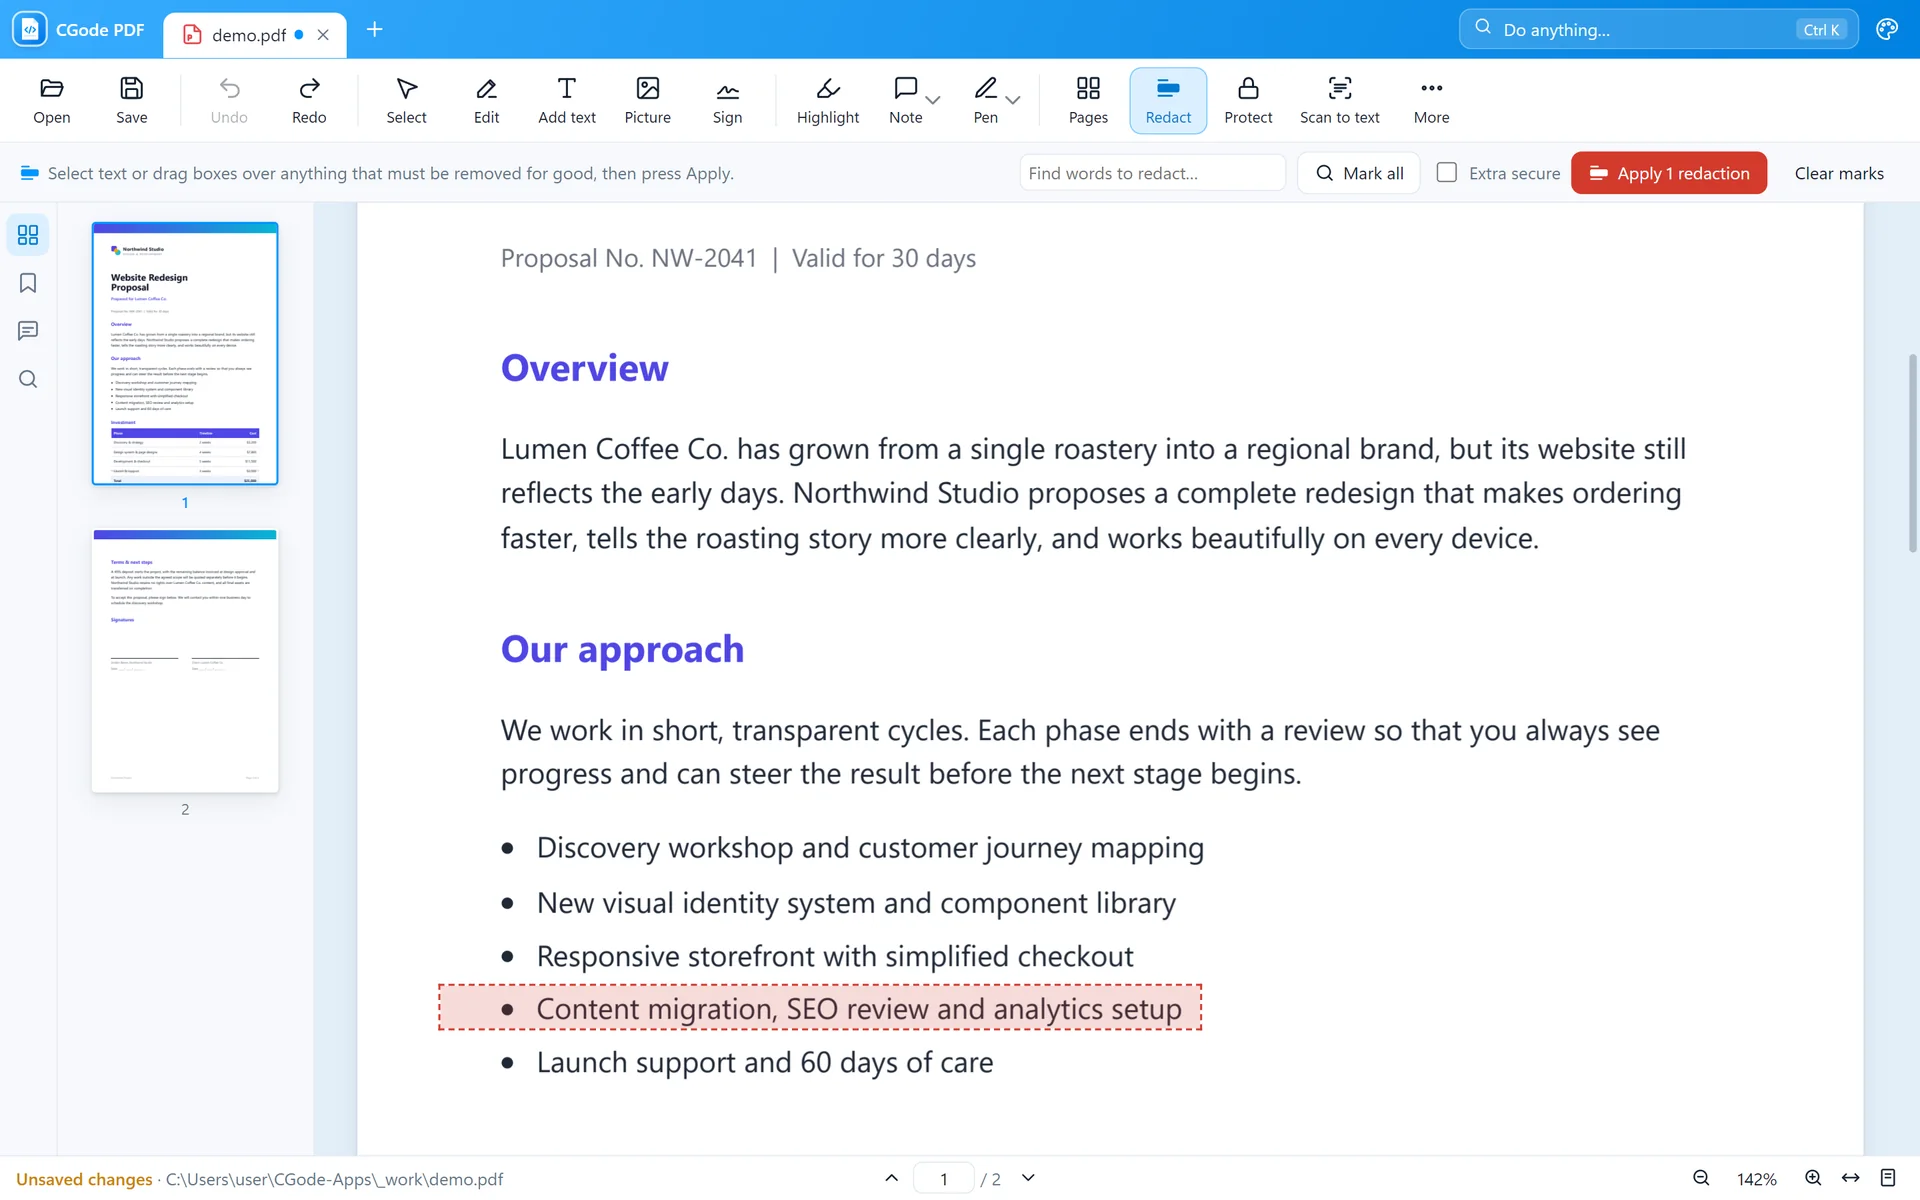Zoom in on the document
1920x1200 pixels.
[x=1813, y=1178]
